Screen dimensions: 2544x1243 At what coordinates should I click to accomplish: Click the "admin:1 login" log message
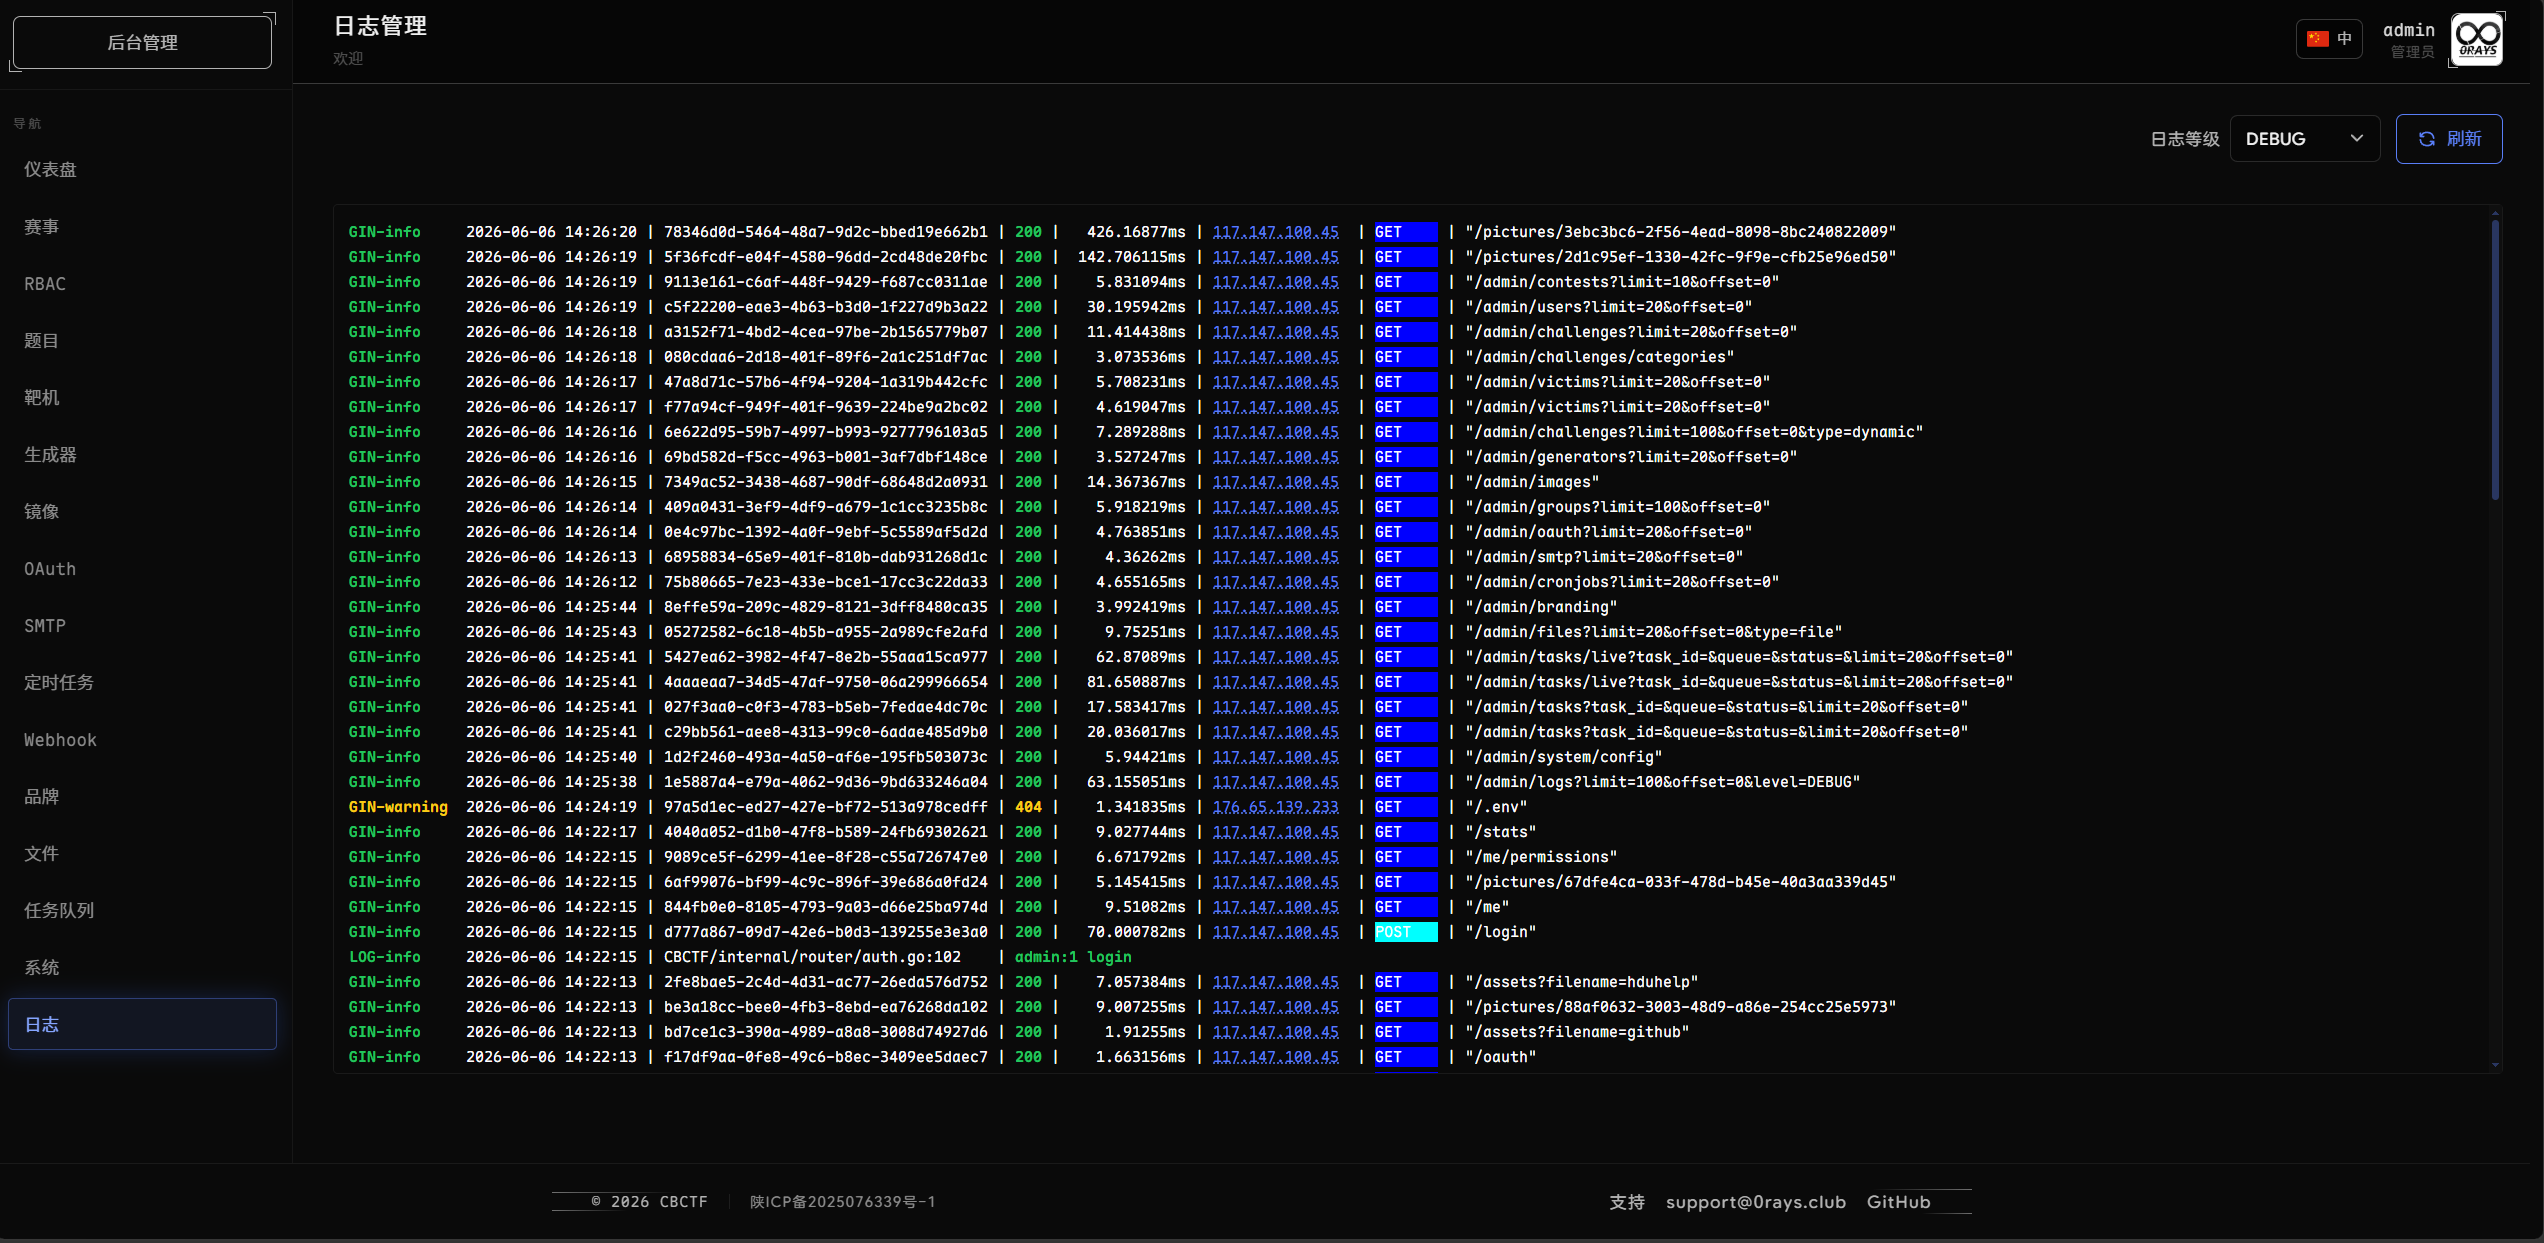[x=1072, y=957]
